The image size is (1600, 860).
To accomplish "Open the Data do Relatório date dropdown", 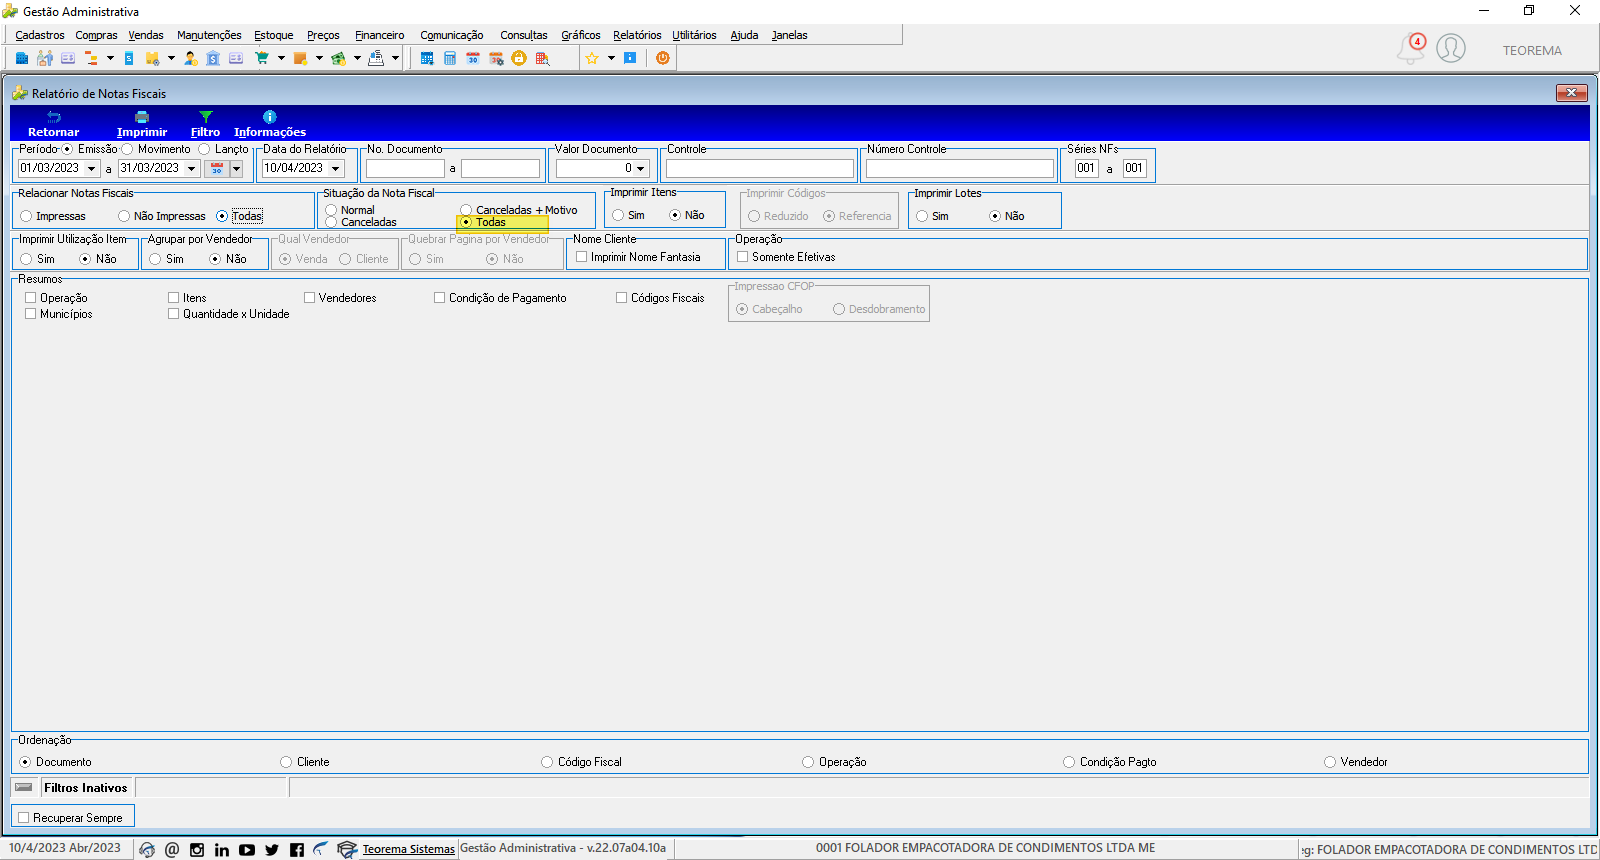I will tap(336, 169).
